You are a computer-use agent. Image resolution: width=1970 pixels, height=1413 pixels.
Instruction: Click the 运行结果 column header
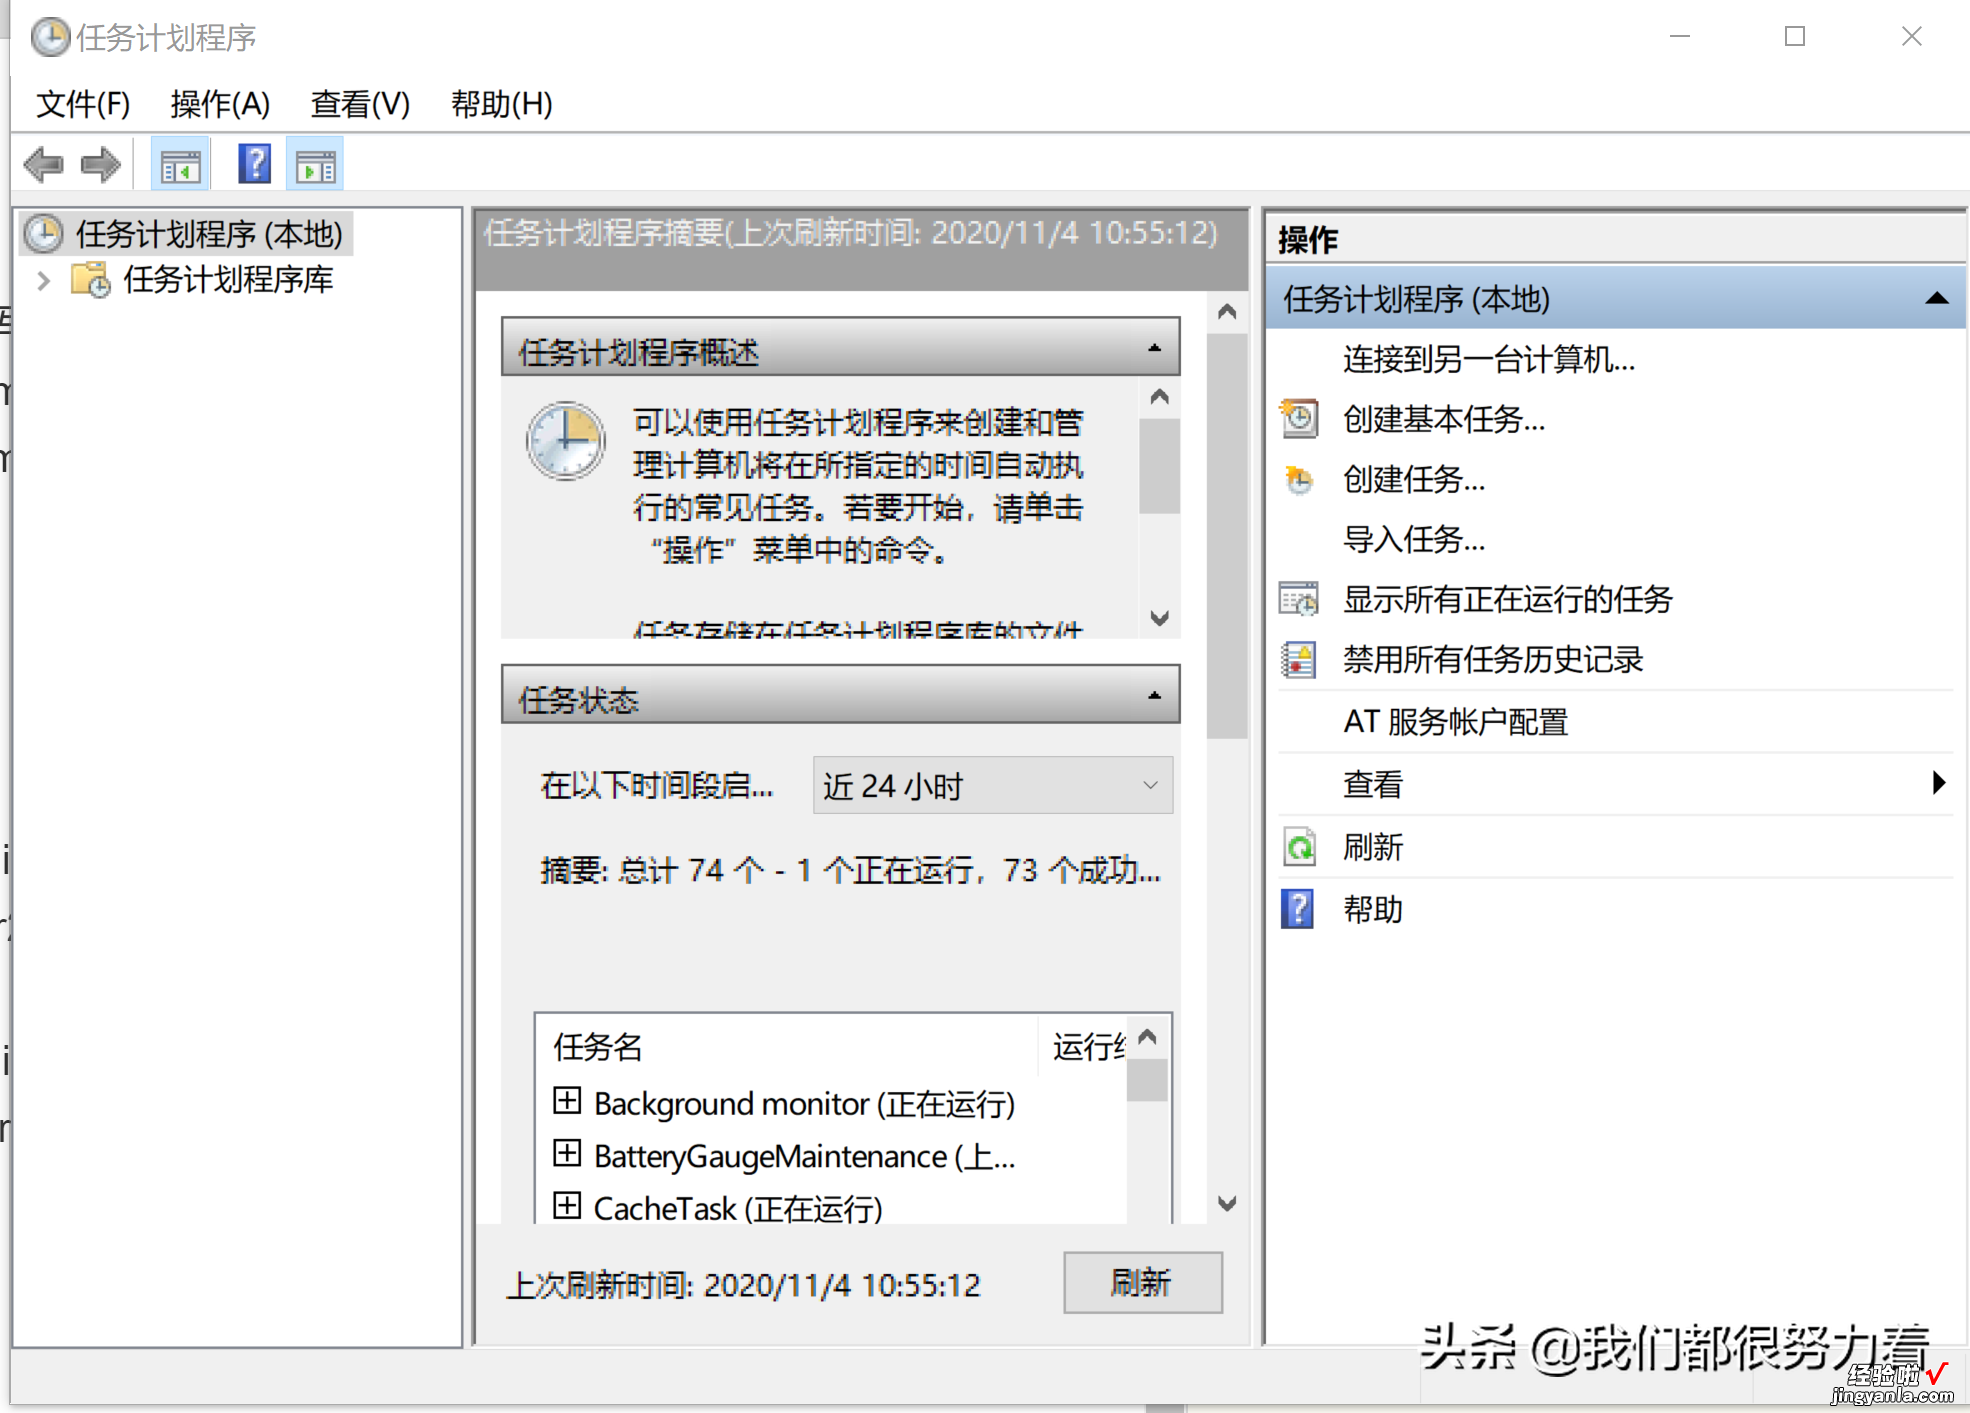(1089, 1046)
